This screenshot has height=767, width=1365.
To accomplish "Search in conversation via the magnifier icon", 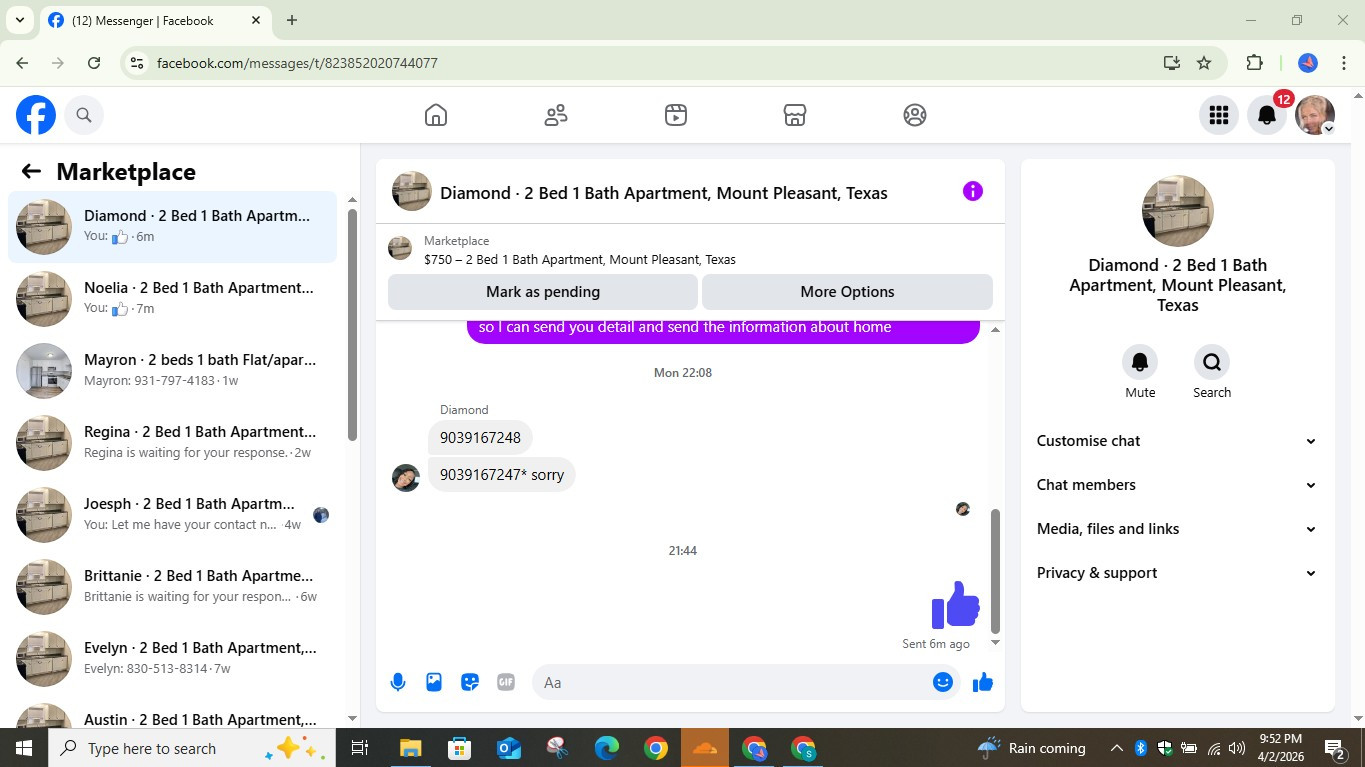I will (1212, 362).
